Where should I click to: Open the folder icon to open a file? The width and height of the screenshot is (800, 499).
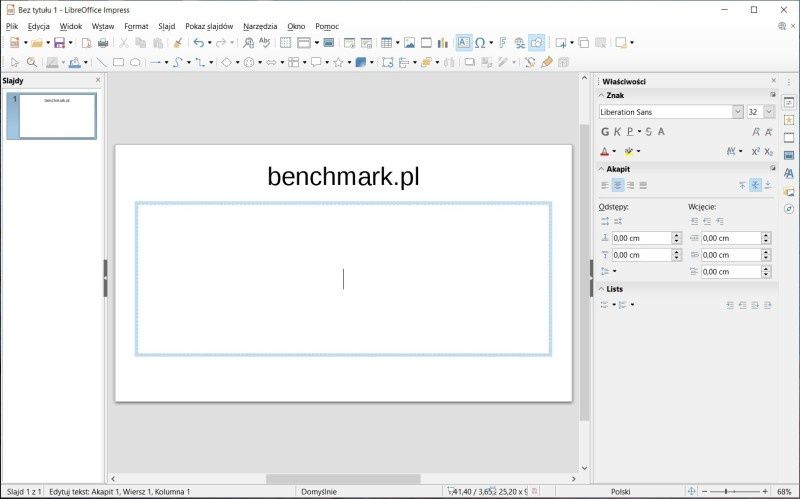coord(37,43)
